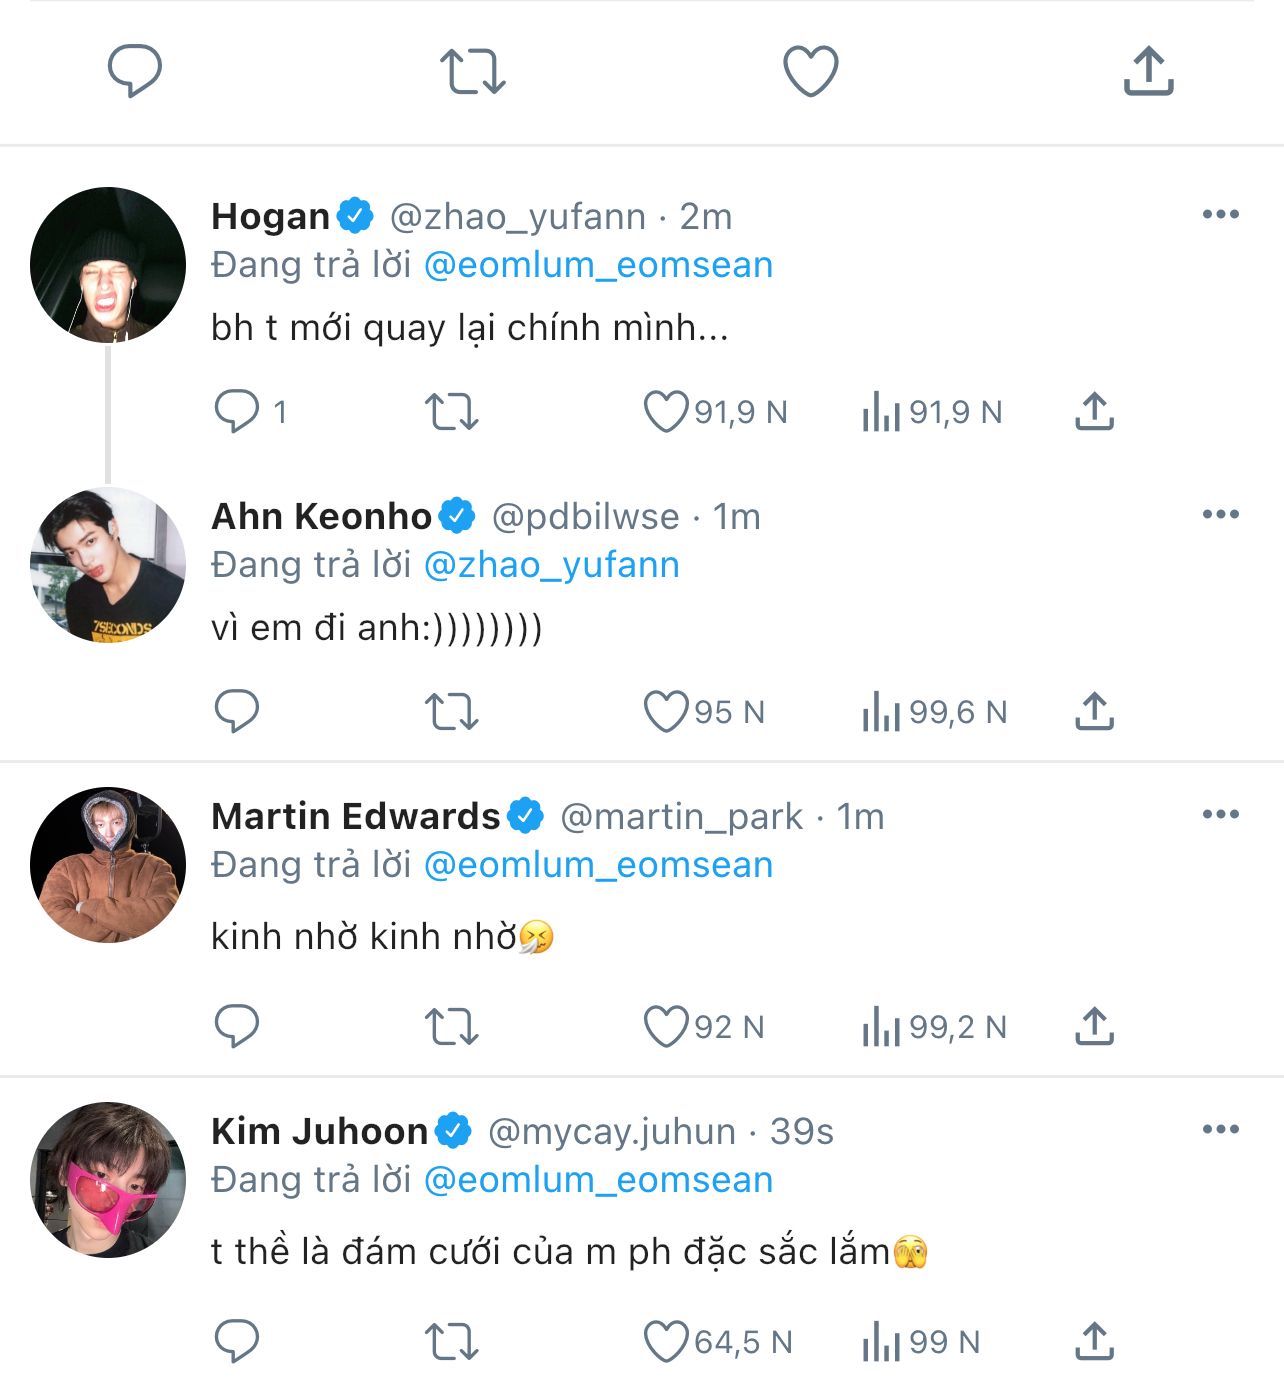Expand more menu on Kim Juhoon's tweet
Viewport: 1284px width, 1387px height.
1221,1129
